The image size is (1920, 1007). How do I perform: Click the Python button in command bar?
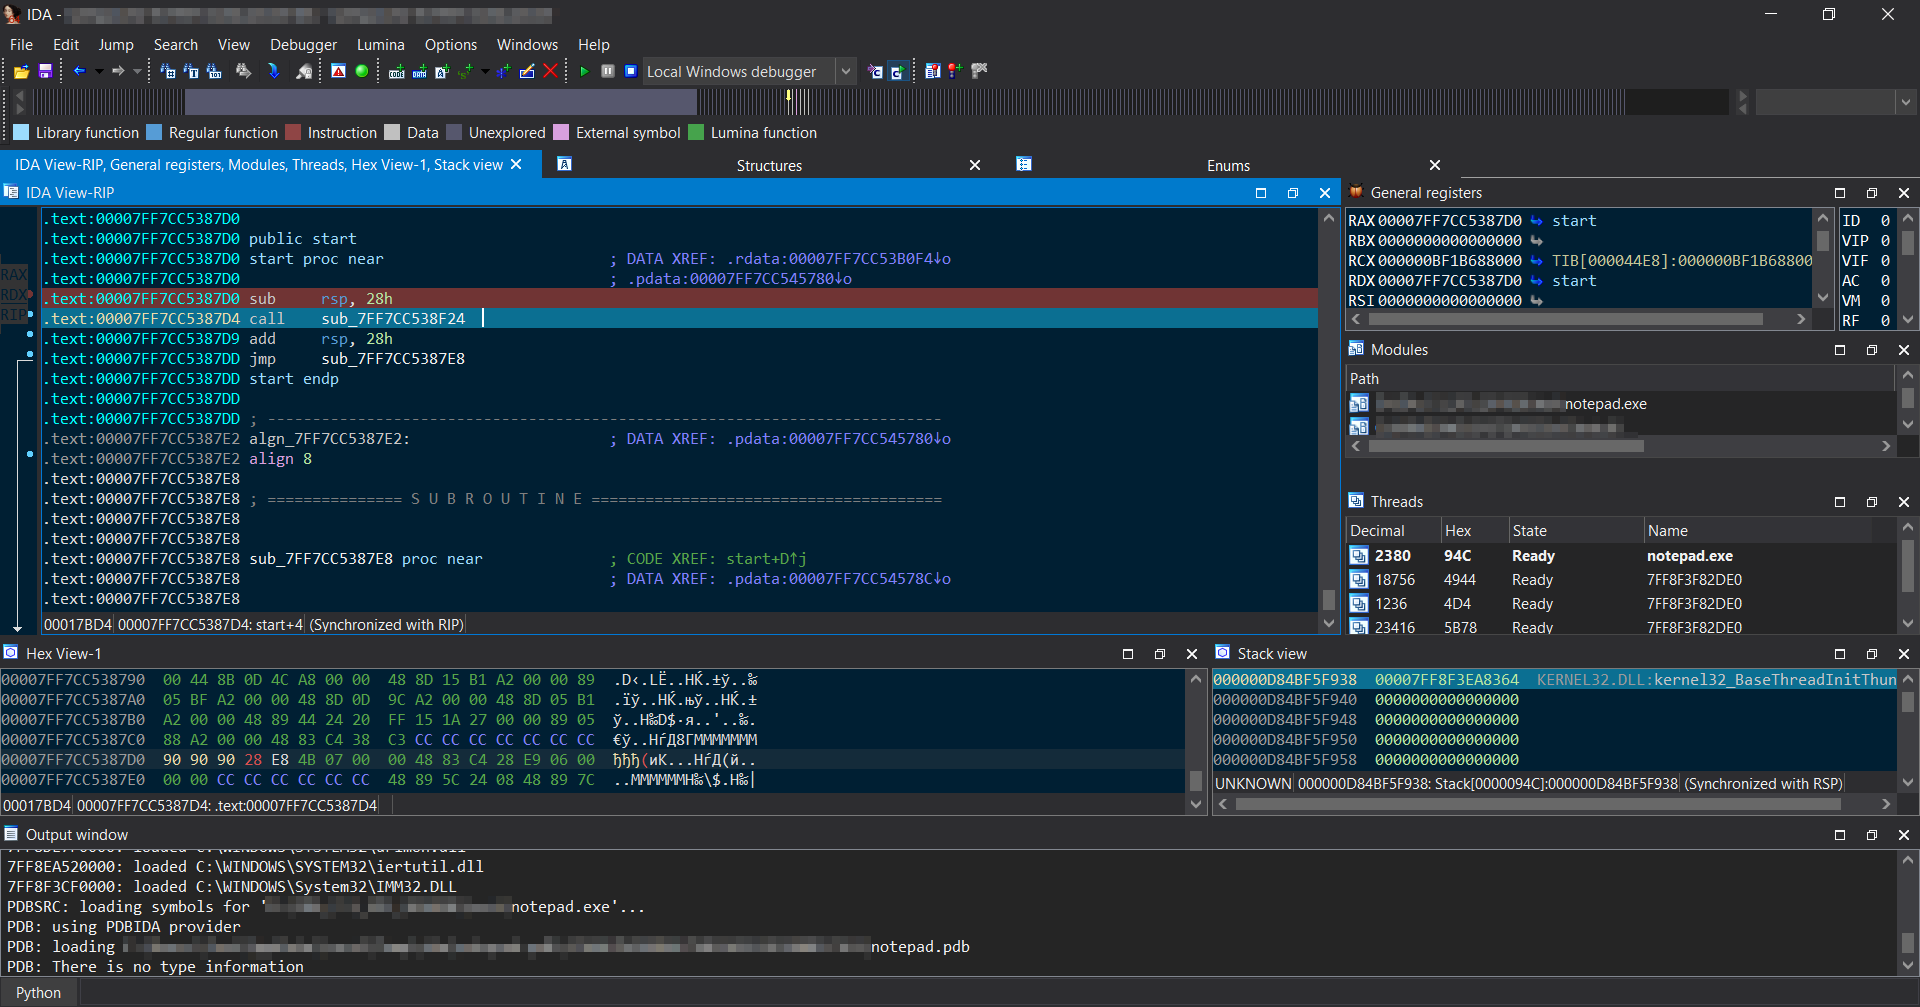38,993
